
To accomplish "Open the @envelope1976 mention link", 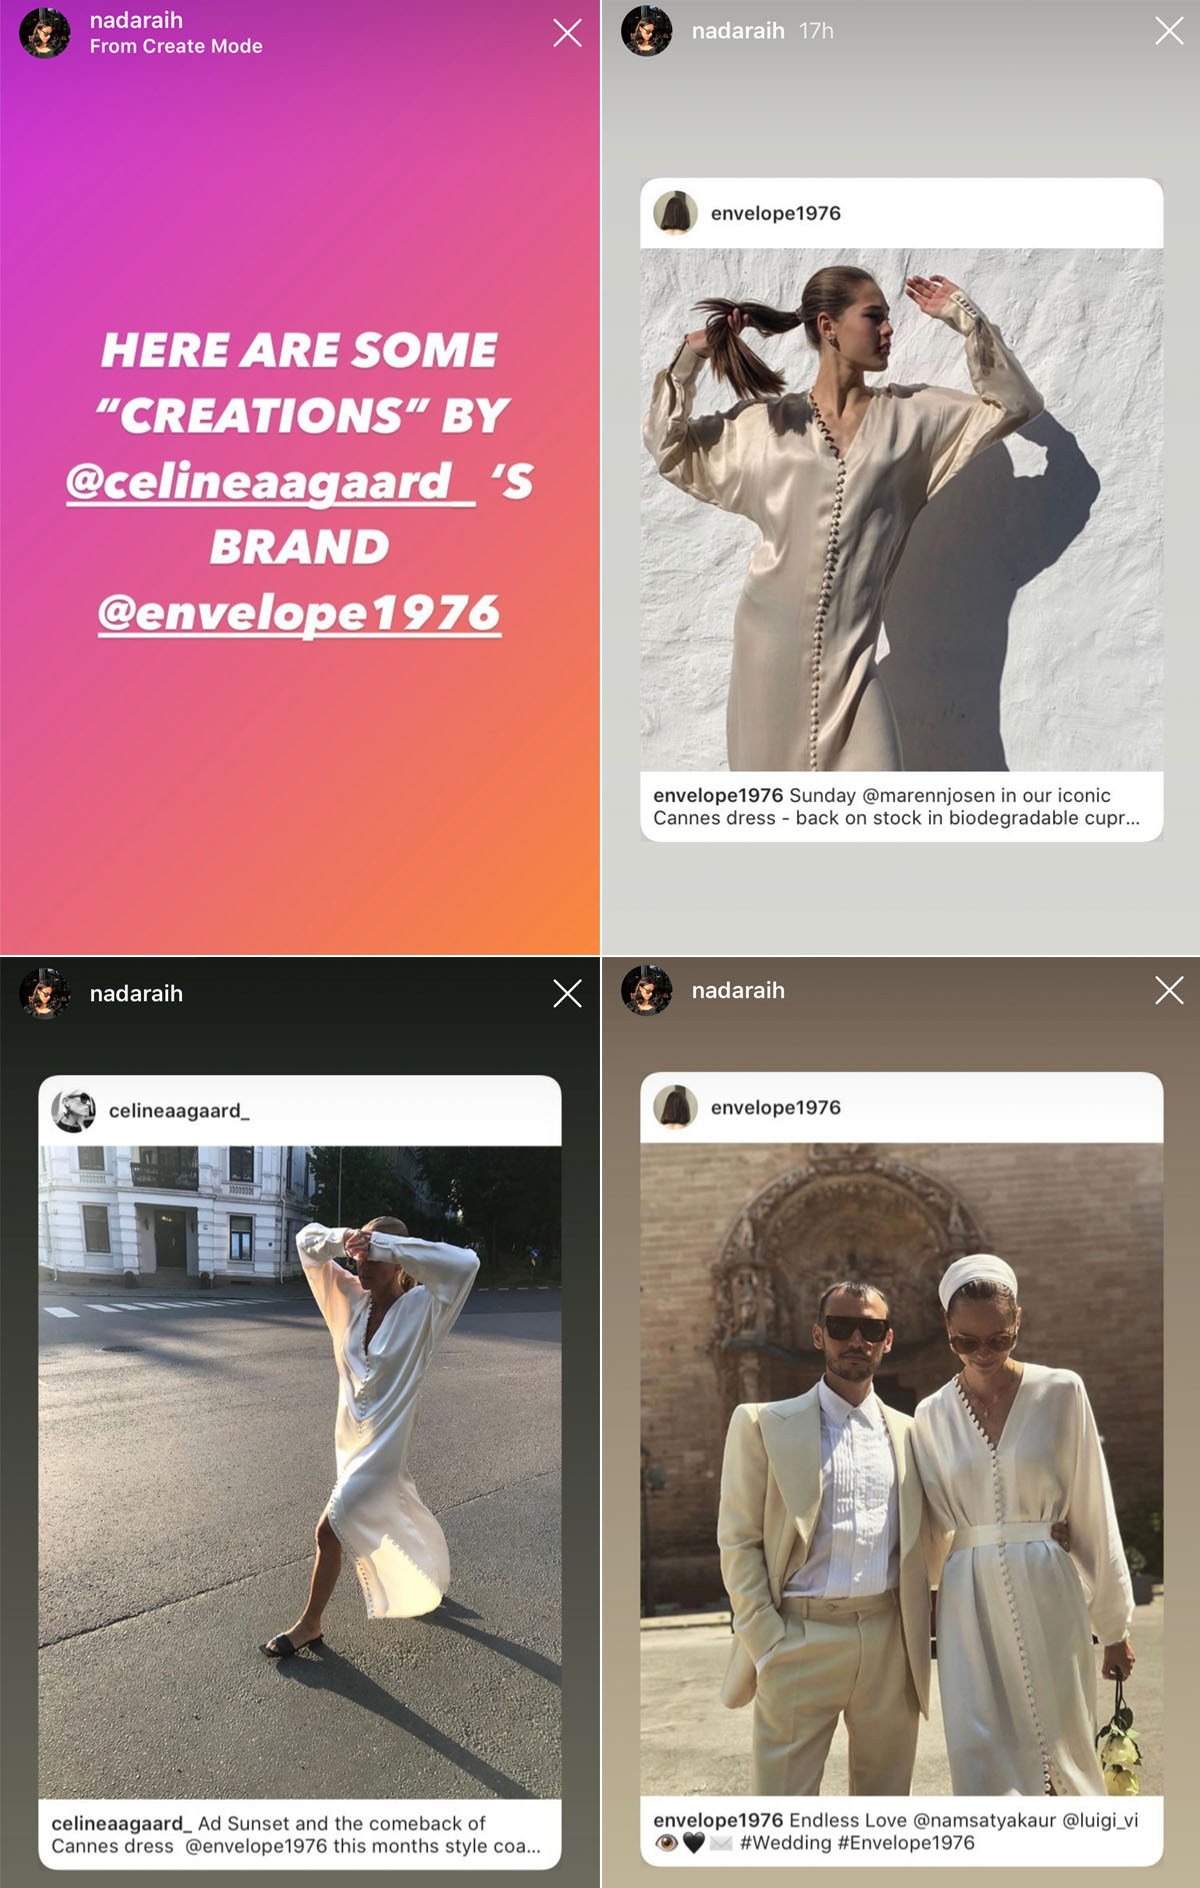I will [x=299, y=614].
